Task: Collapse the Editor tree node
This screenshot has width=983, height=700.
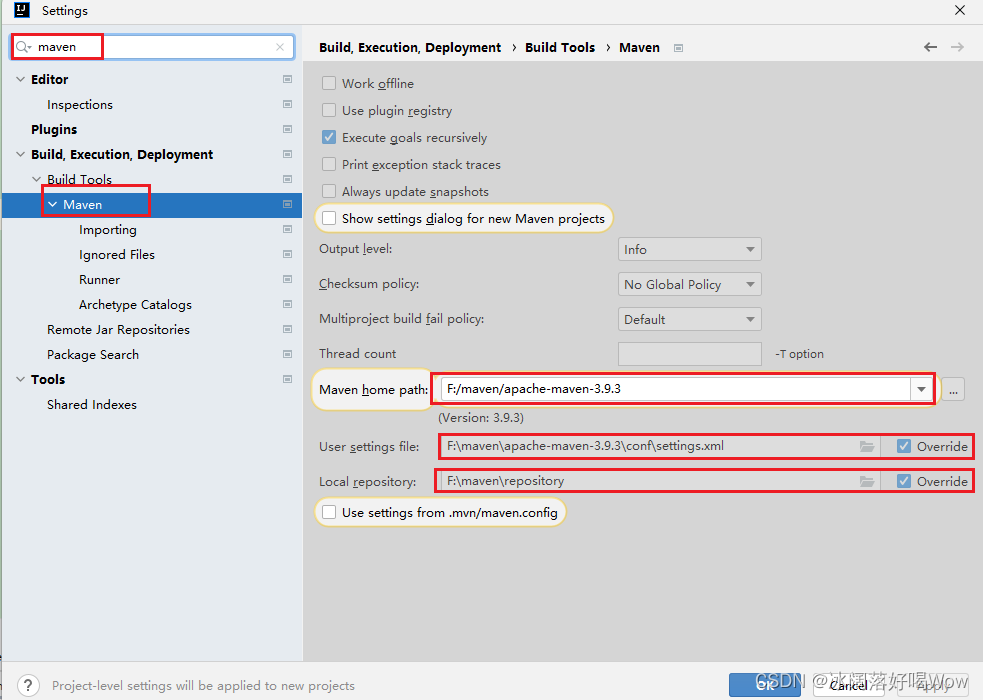Action: point(20,79)
